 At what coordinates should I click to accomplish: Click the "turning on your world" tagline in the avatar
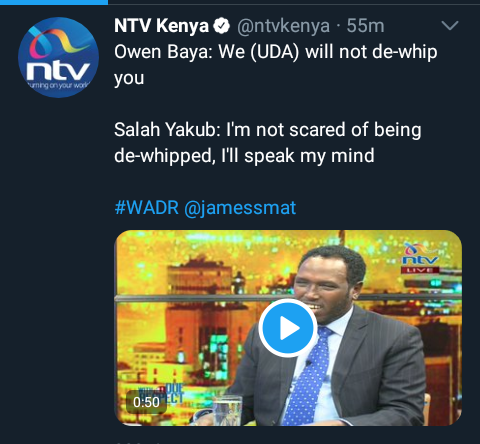58,85
